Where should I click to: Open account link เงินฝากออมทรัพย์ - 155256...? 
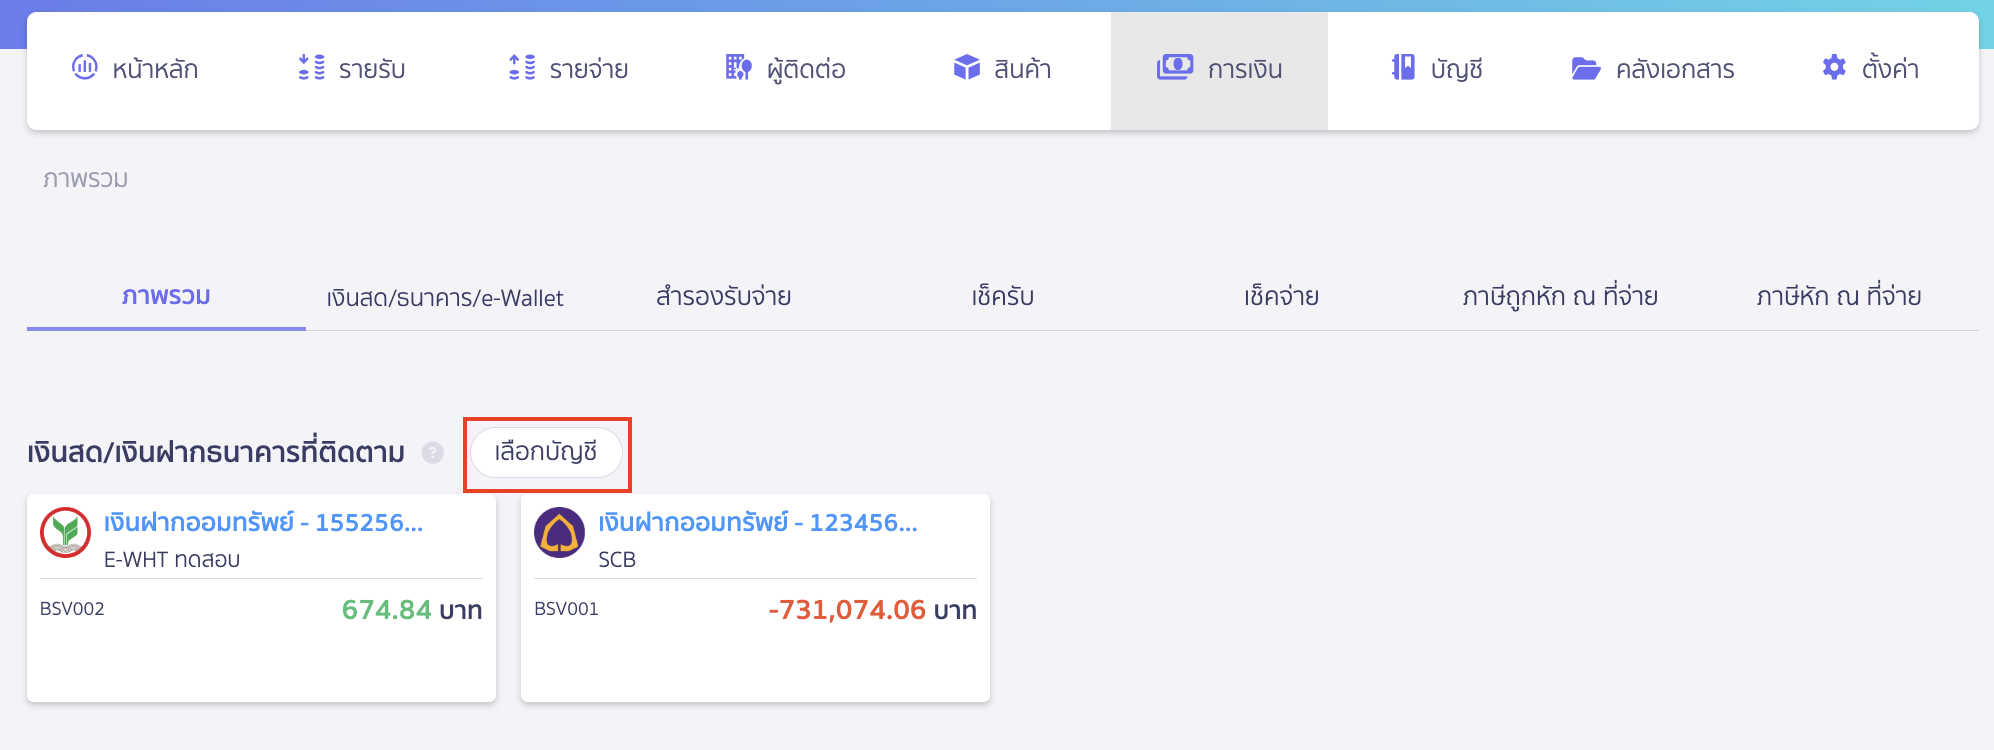(264, 522)
